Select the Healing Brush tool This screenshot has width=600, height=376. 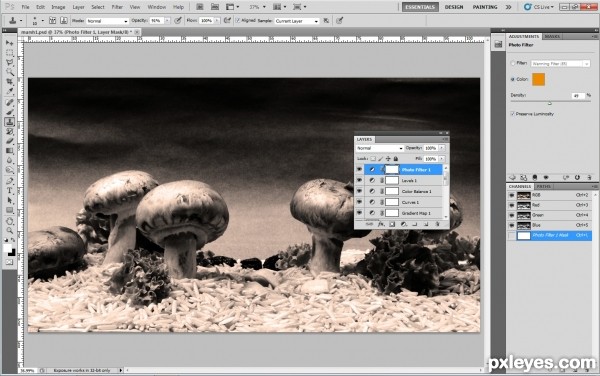(x=10, y=103)
